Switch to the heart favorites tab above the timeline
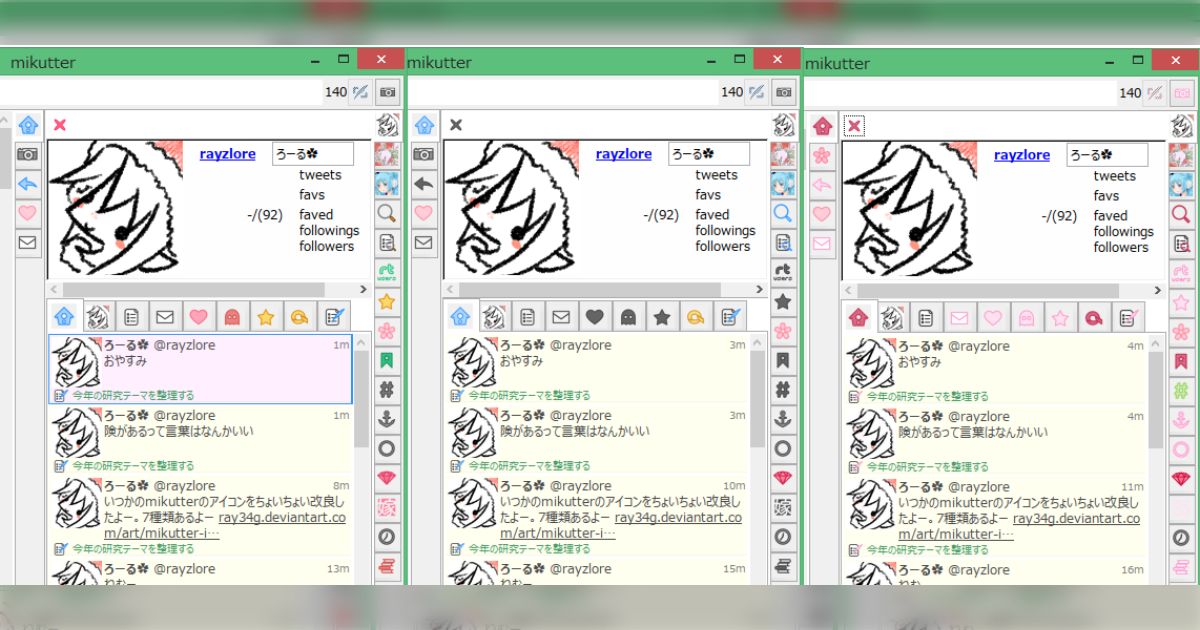The height and width of the screenshot is (630, 1200). click(197, 316)
